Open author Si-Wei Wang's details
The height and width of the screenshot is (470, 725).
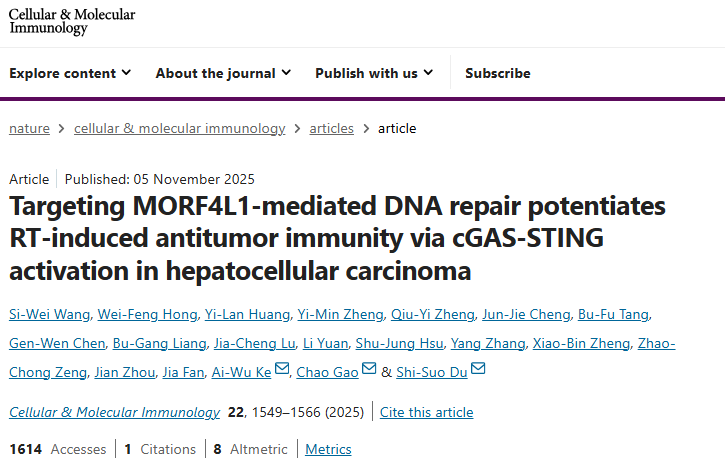click(46, 315)
